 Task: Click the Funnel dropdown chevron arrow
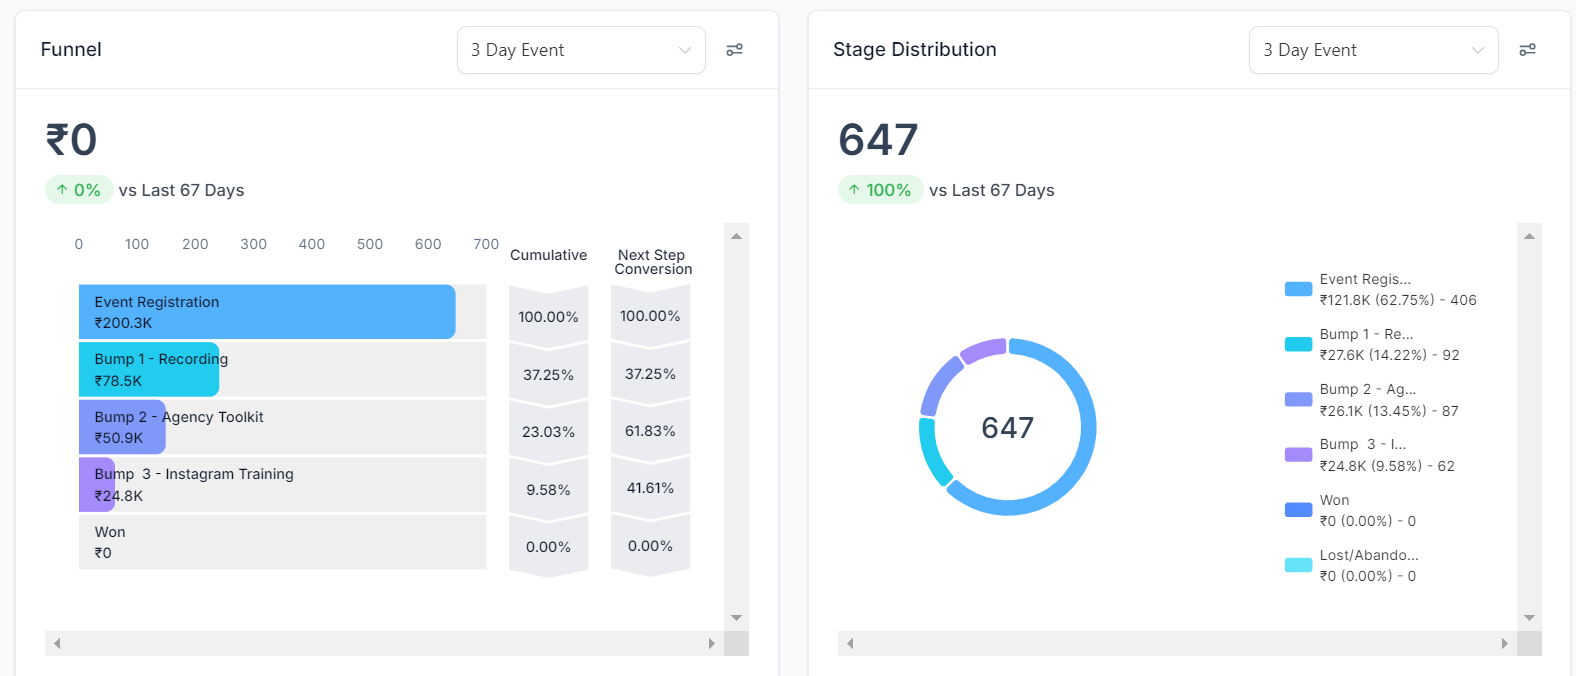pyautogui.click(x=685, y=50)
